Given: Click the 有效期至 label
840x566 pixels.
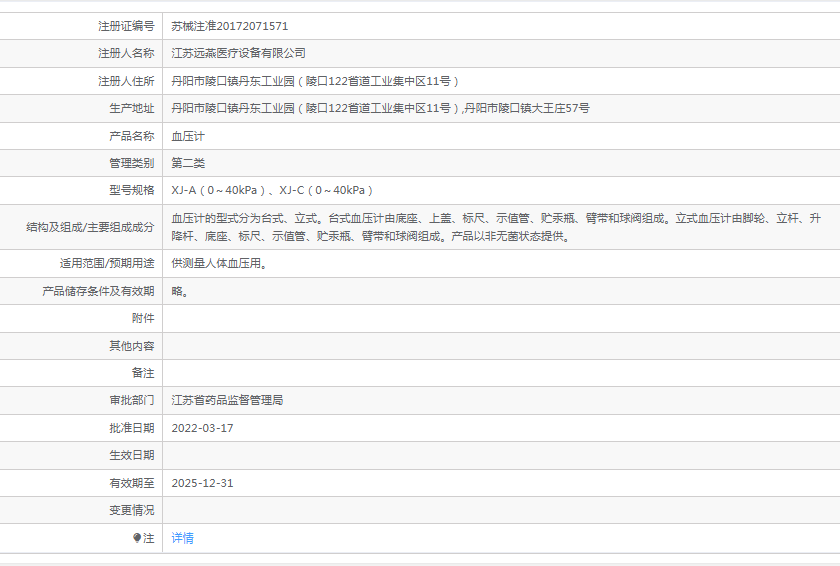Looking at the screenshot, I should [x=132, y=483].
